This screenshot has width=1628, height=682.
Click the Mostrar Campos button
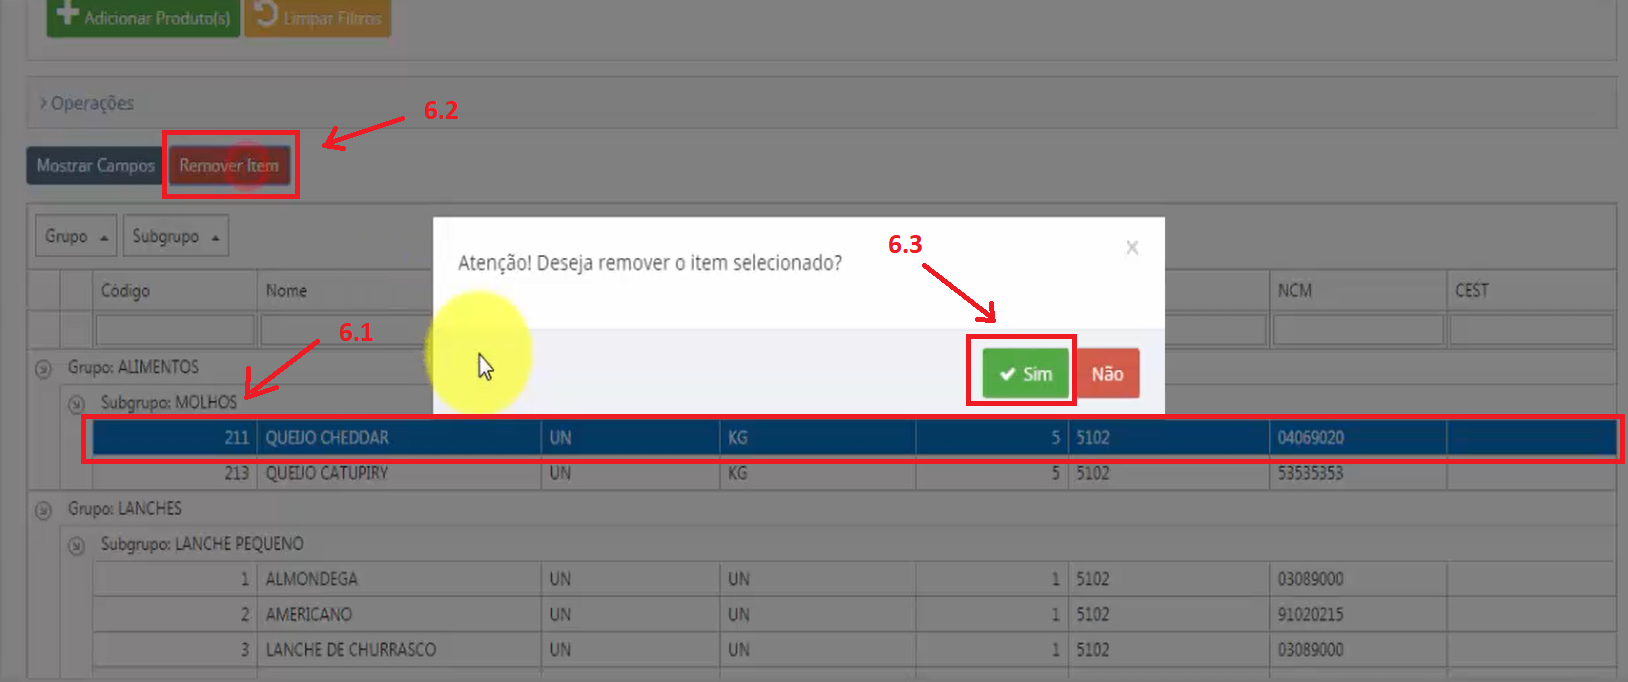[95, 165]
